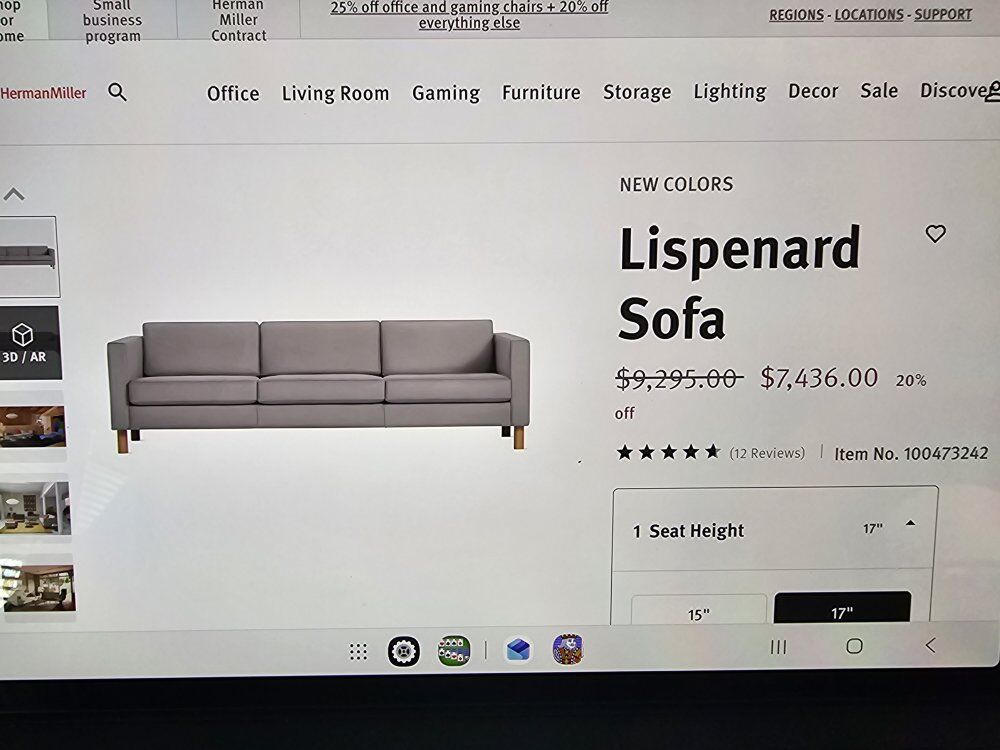Open recent apps navigation button
The width and height of the screenshot is (1000, 750).
[778, 647]
